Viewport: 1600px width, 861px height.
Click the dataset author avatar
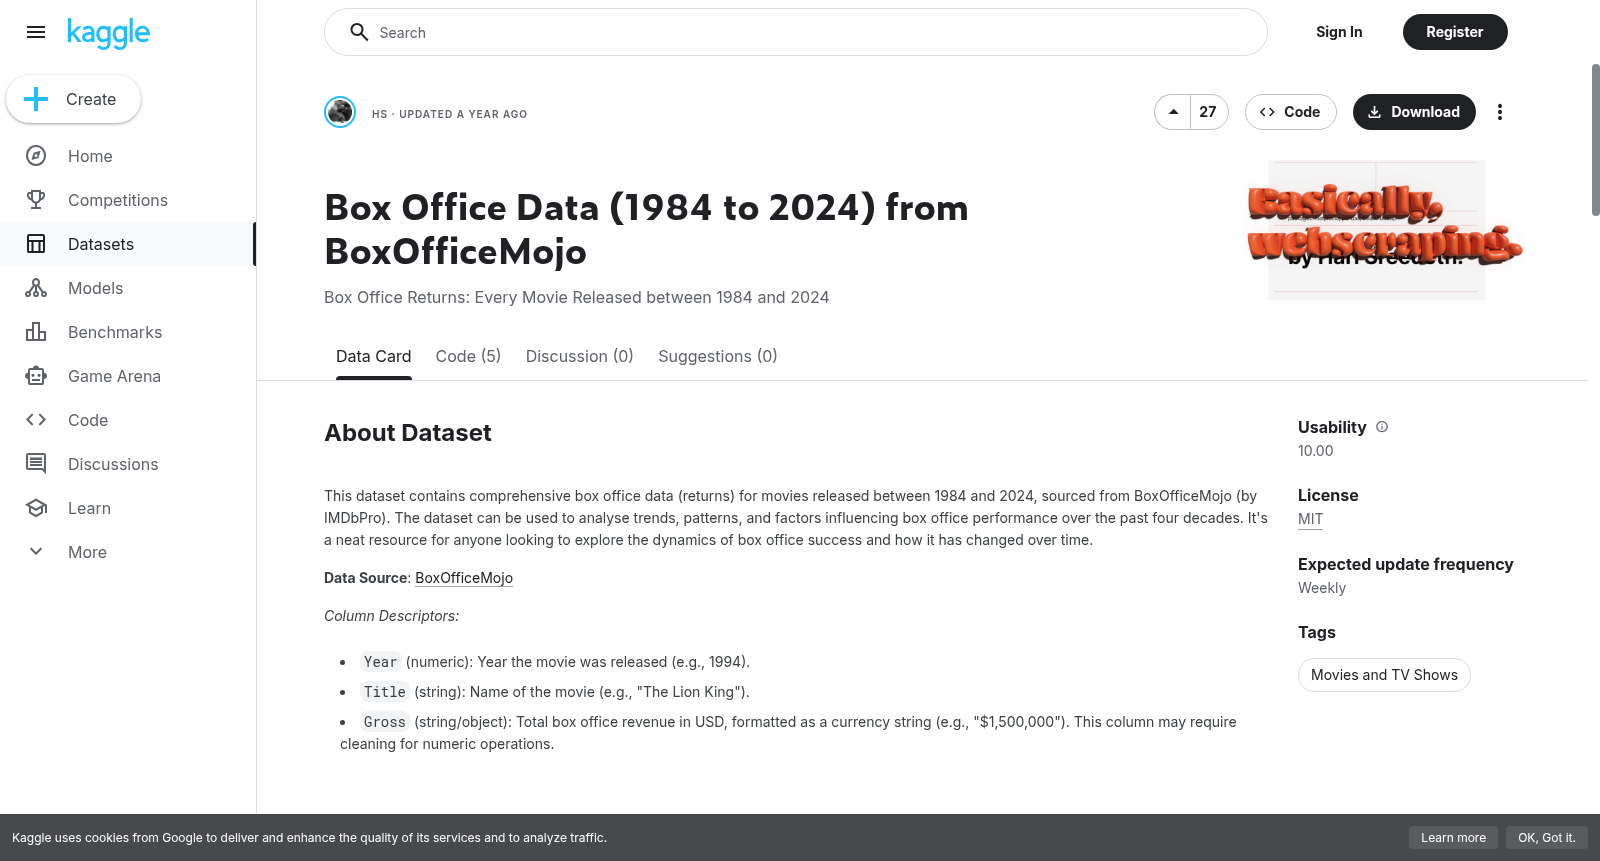(x=340, y=112)
